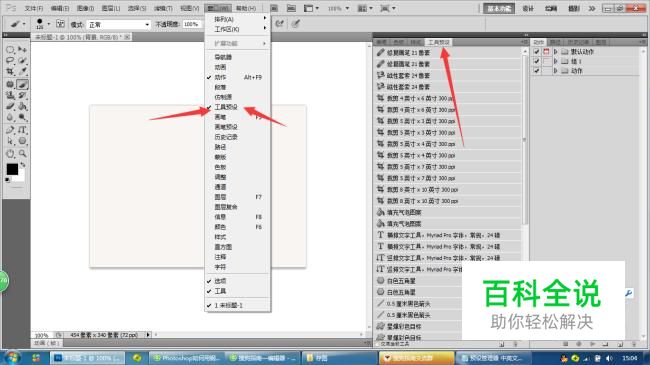
Task: Toggle dialog control for 默认动作
Action: [x=546, y=52]
